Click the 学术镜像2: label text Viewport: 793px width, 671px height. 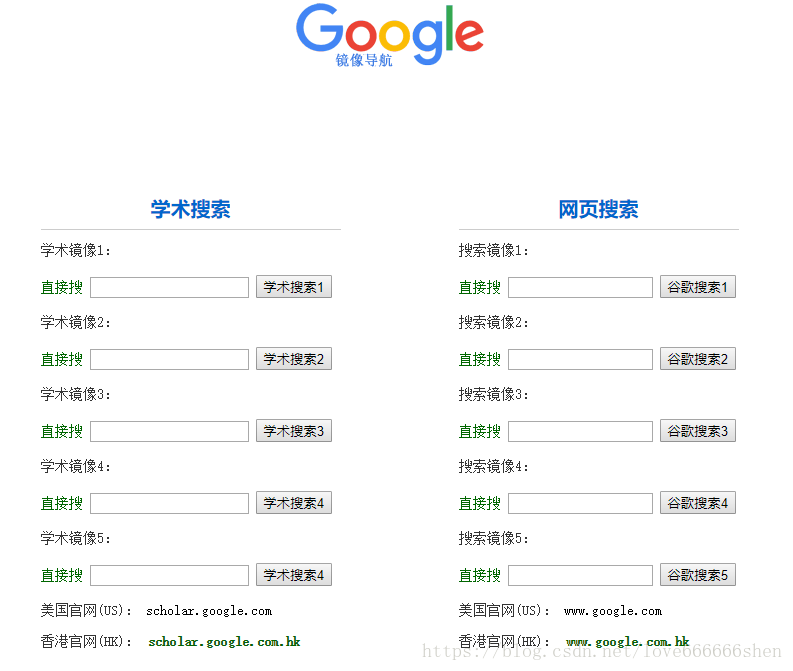[x=75, y=322]
